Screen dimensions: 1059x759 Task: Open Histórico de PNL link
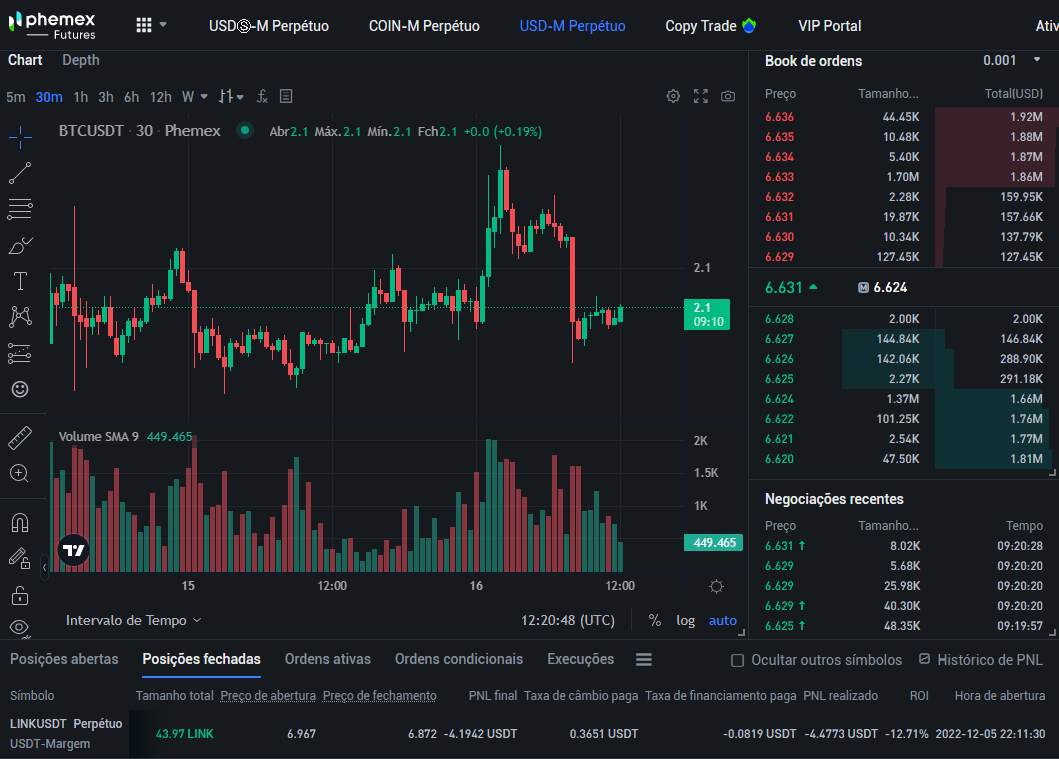click(982, 660)
